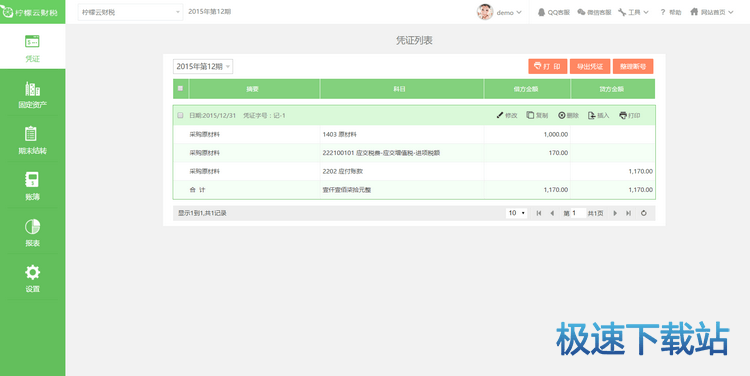Image resolution: width=750 pixels, height=376 pixels.
Task: Click the 柠檬云财税 logo at top left
Action: [x=30, y=12]
